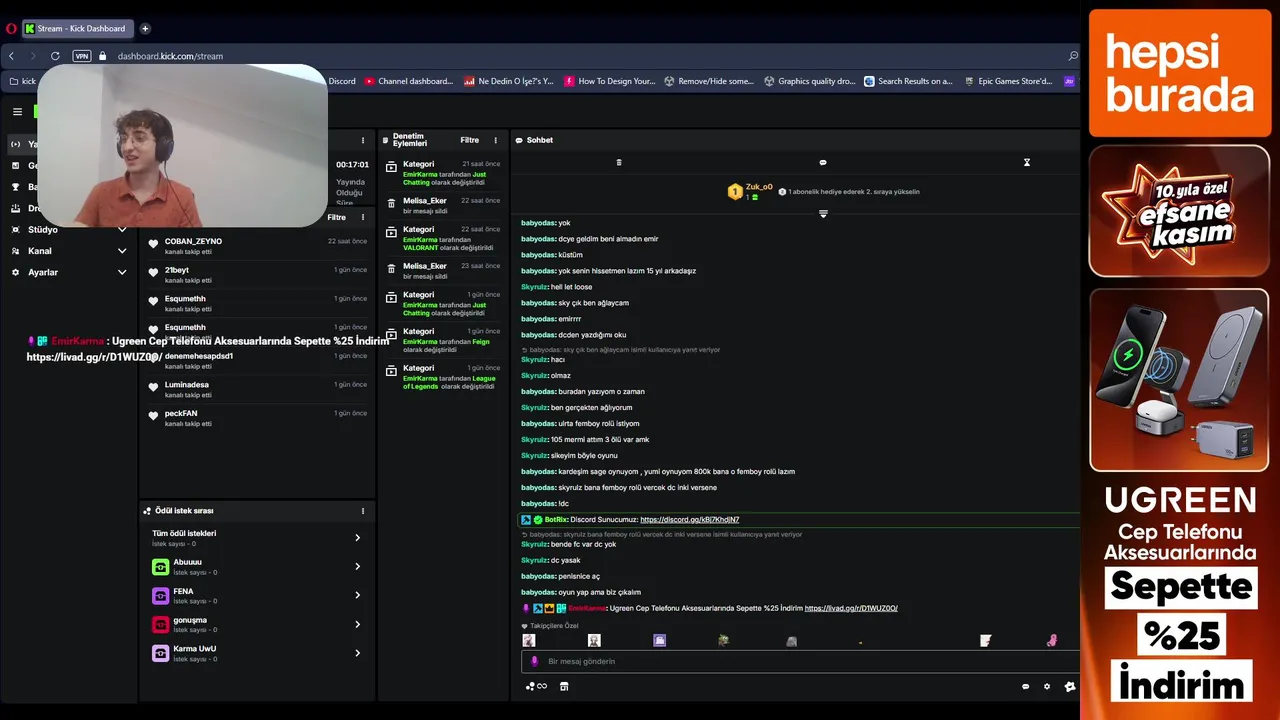Click Kategori icon for League of Legends change

(391, 371)
